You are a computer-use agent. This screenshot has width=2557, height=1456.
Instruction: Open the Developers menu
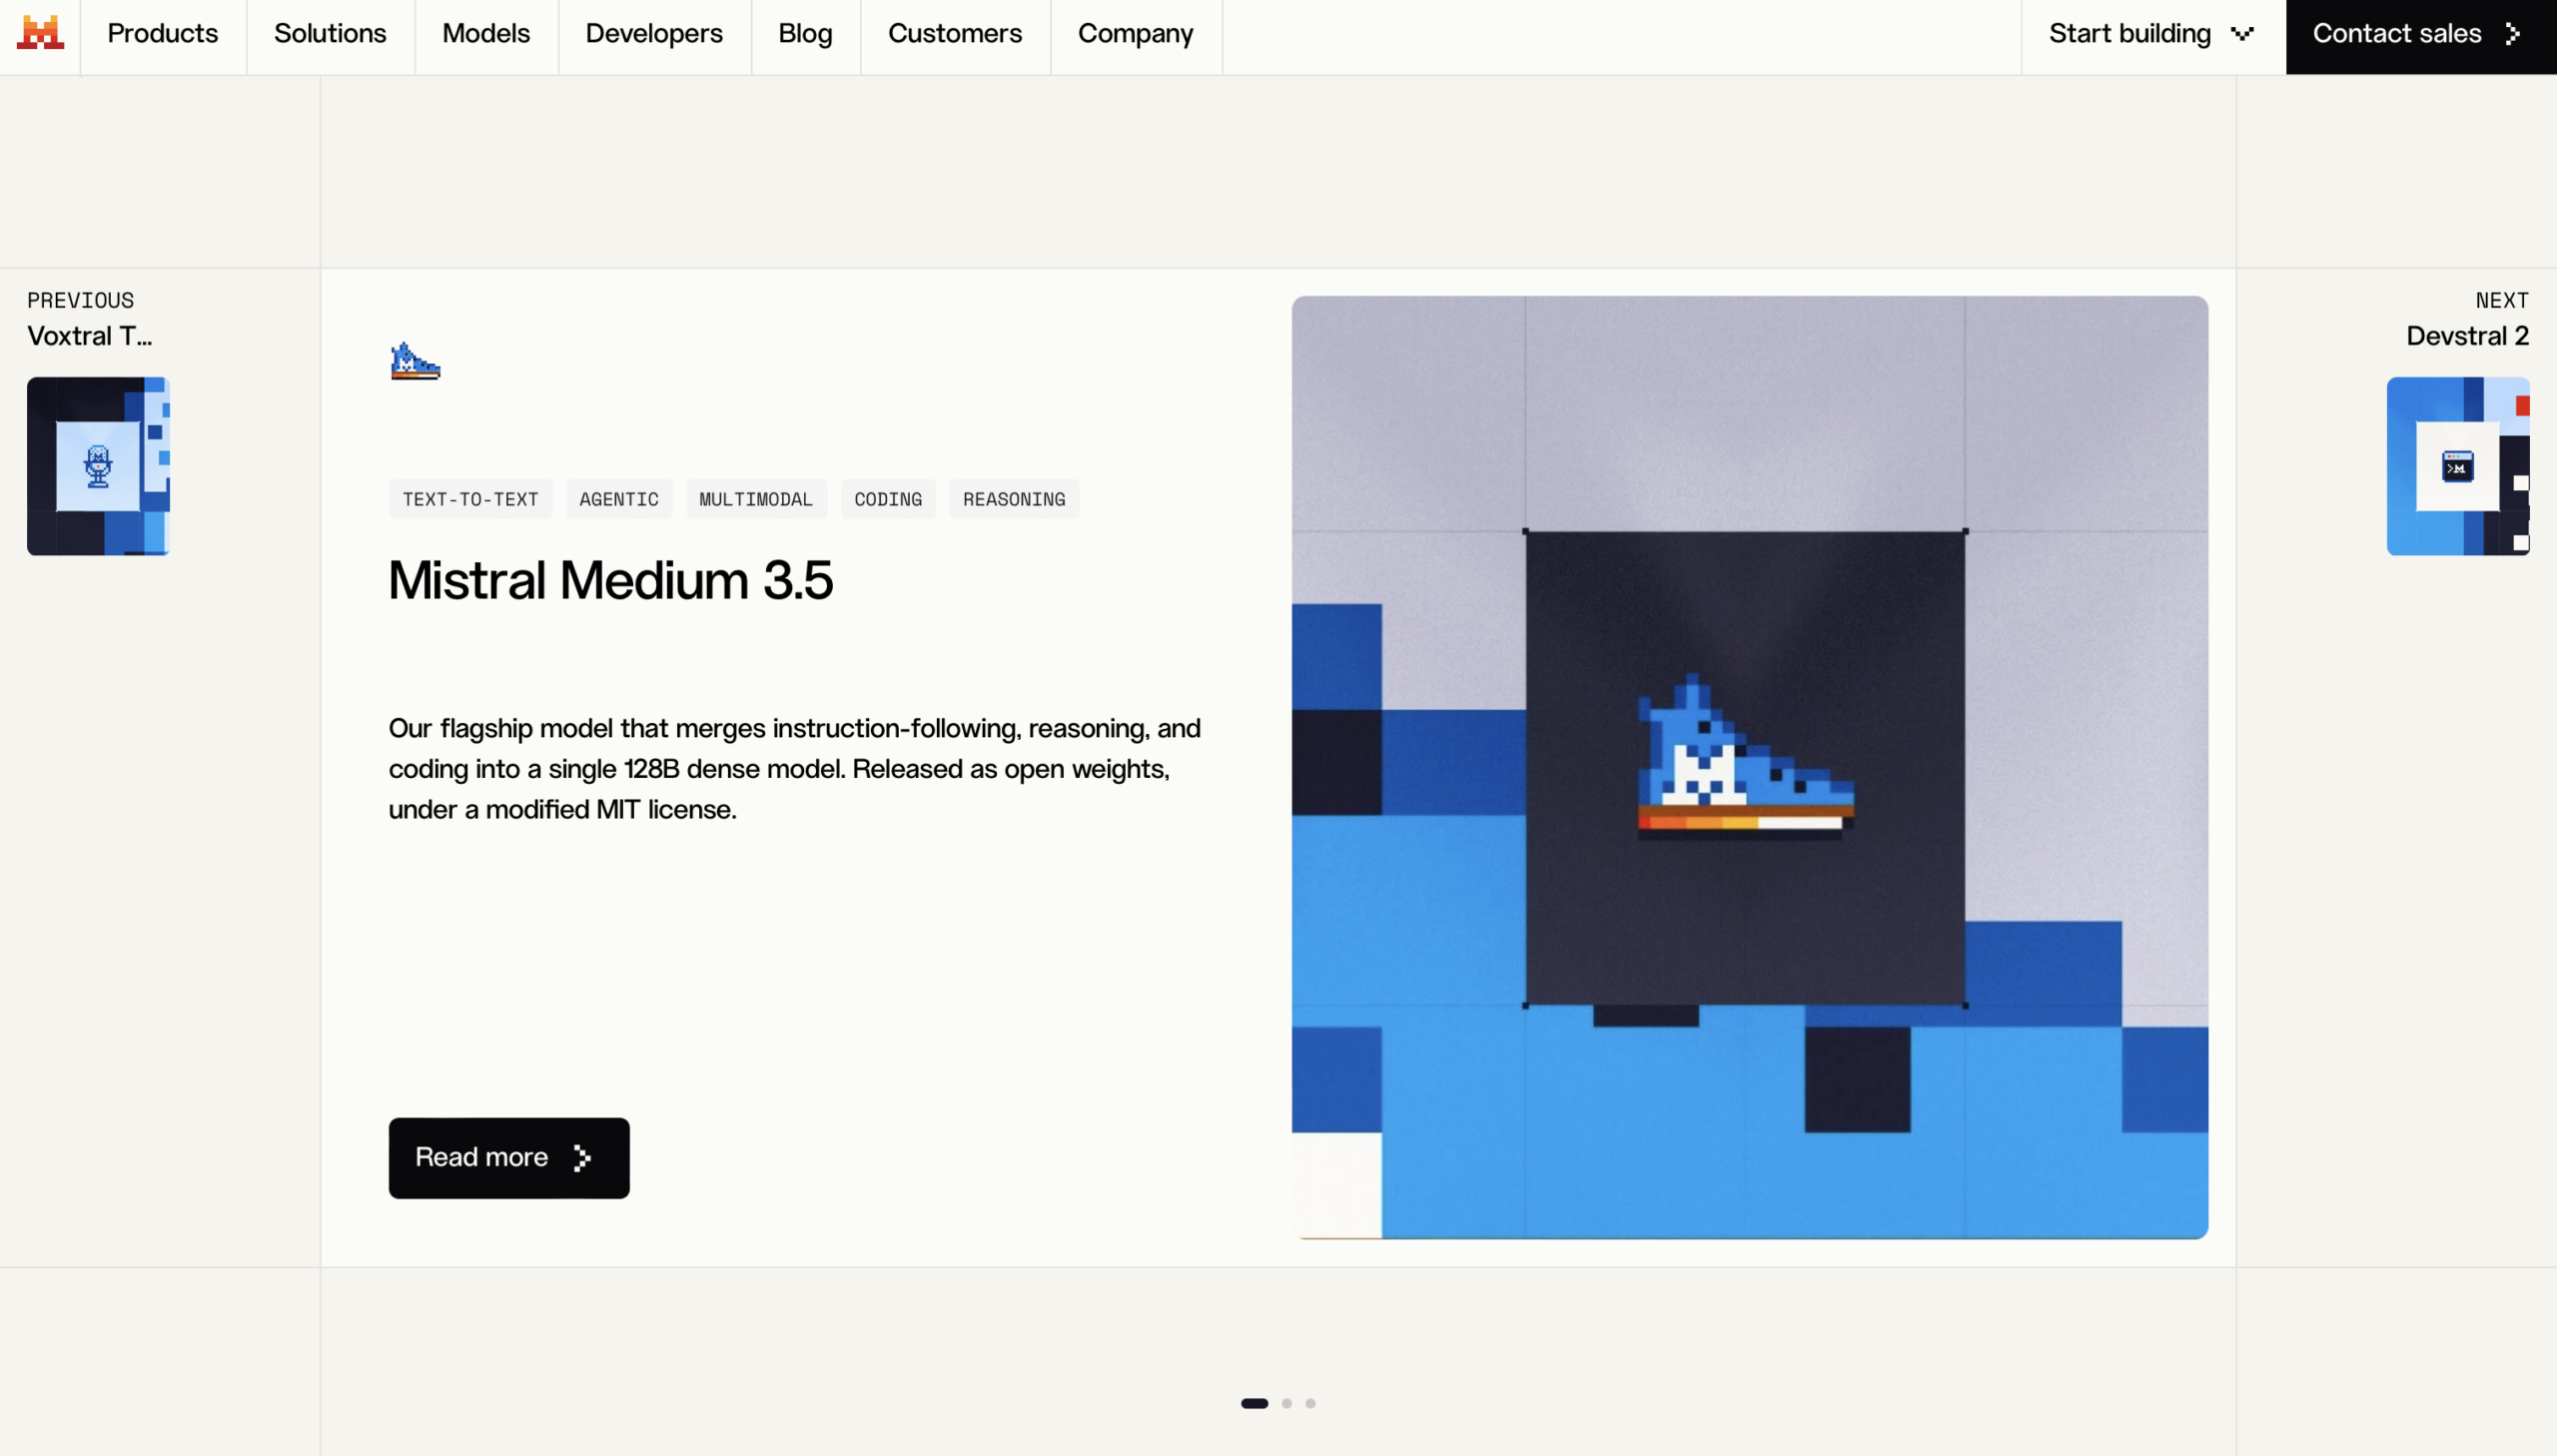point(654,34)
